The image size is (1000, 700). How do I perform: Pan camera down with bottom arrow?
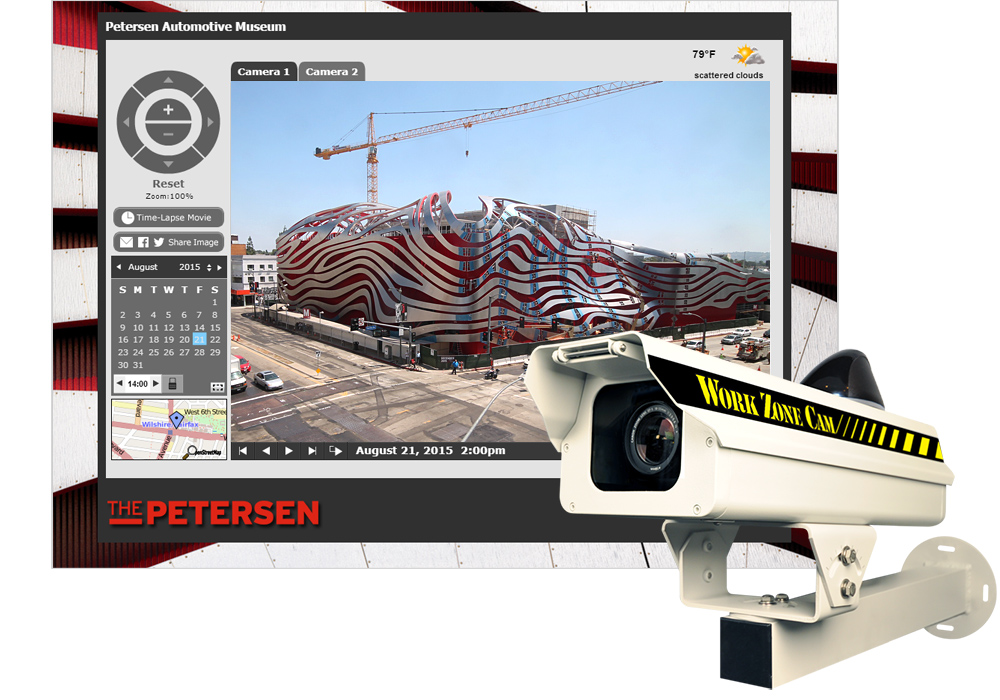[x=168, y=163]
